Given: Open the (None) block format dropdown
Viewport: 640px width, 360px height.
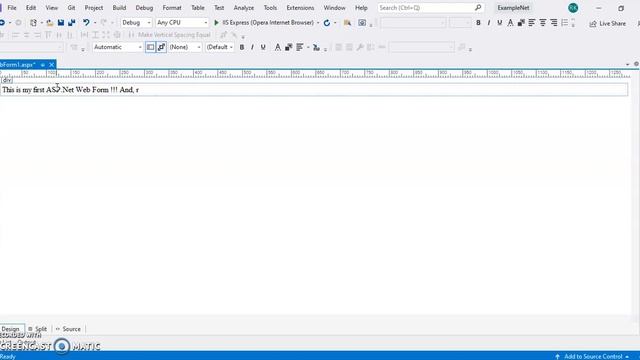Looking at the screenshot, I should pos(185,47).
